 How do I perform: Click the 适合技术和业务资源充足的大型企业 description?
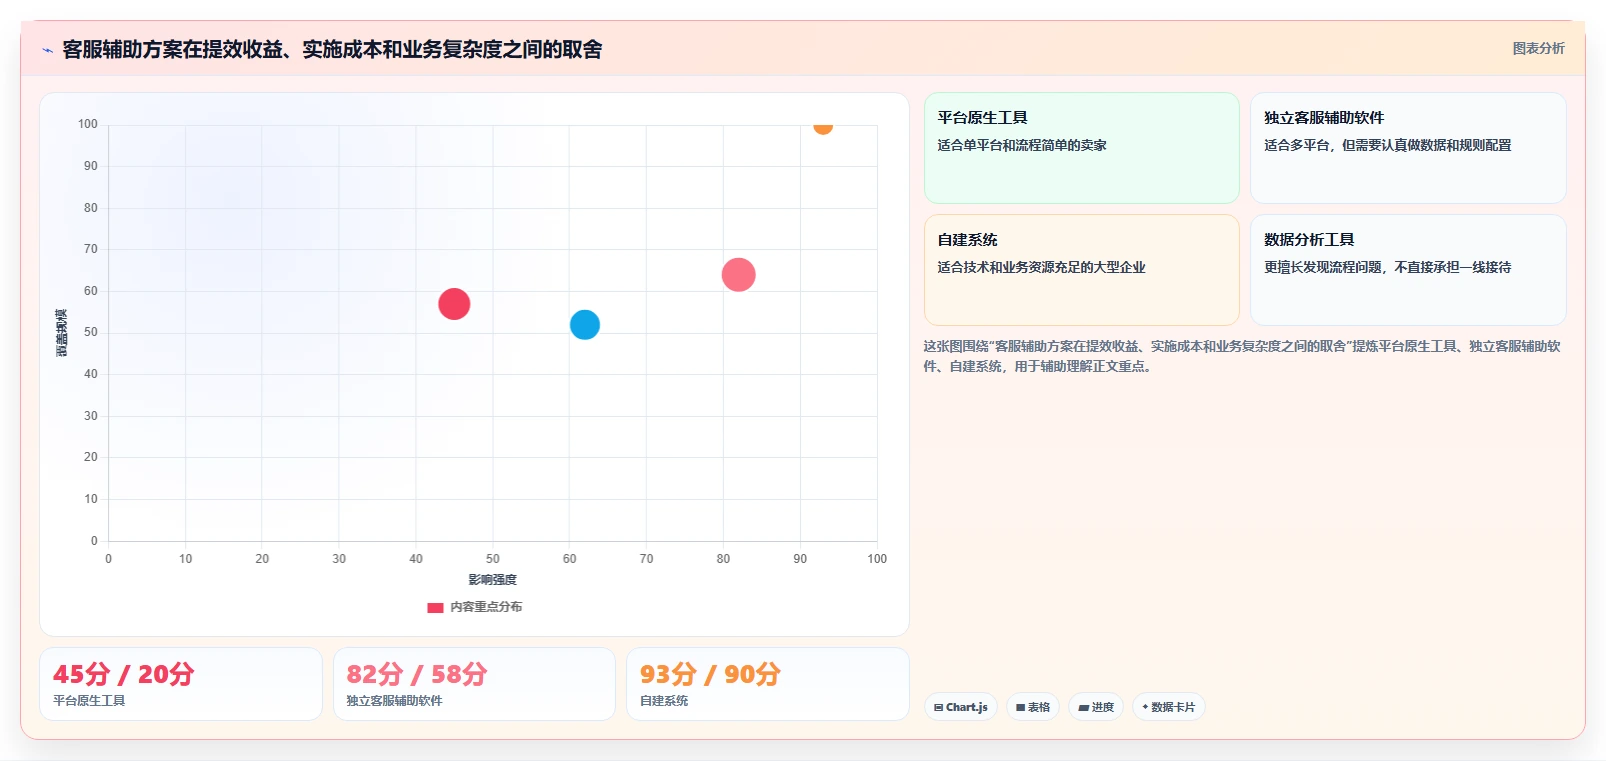tap(1041, 267)
